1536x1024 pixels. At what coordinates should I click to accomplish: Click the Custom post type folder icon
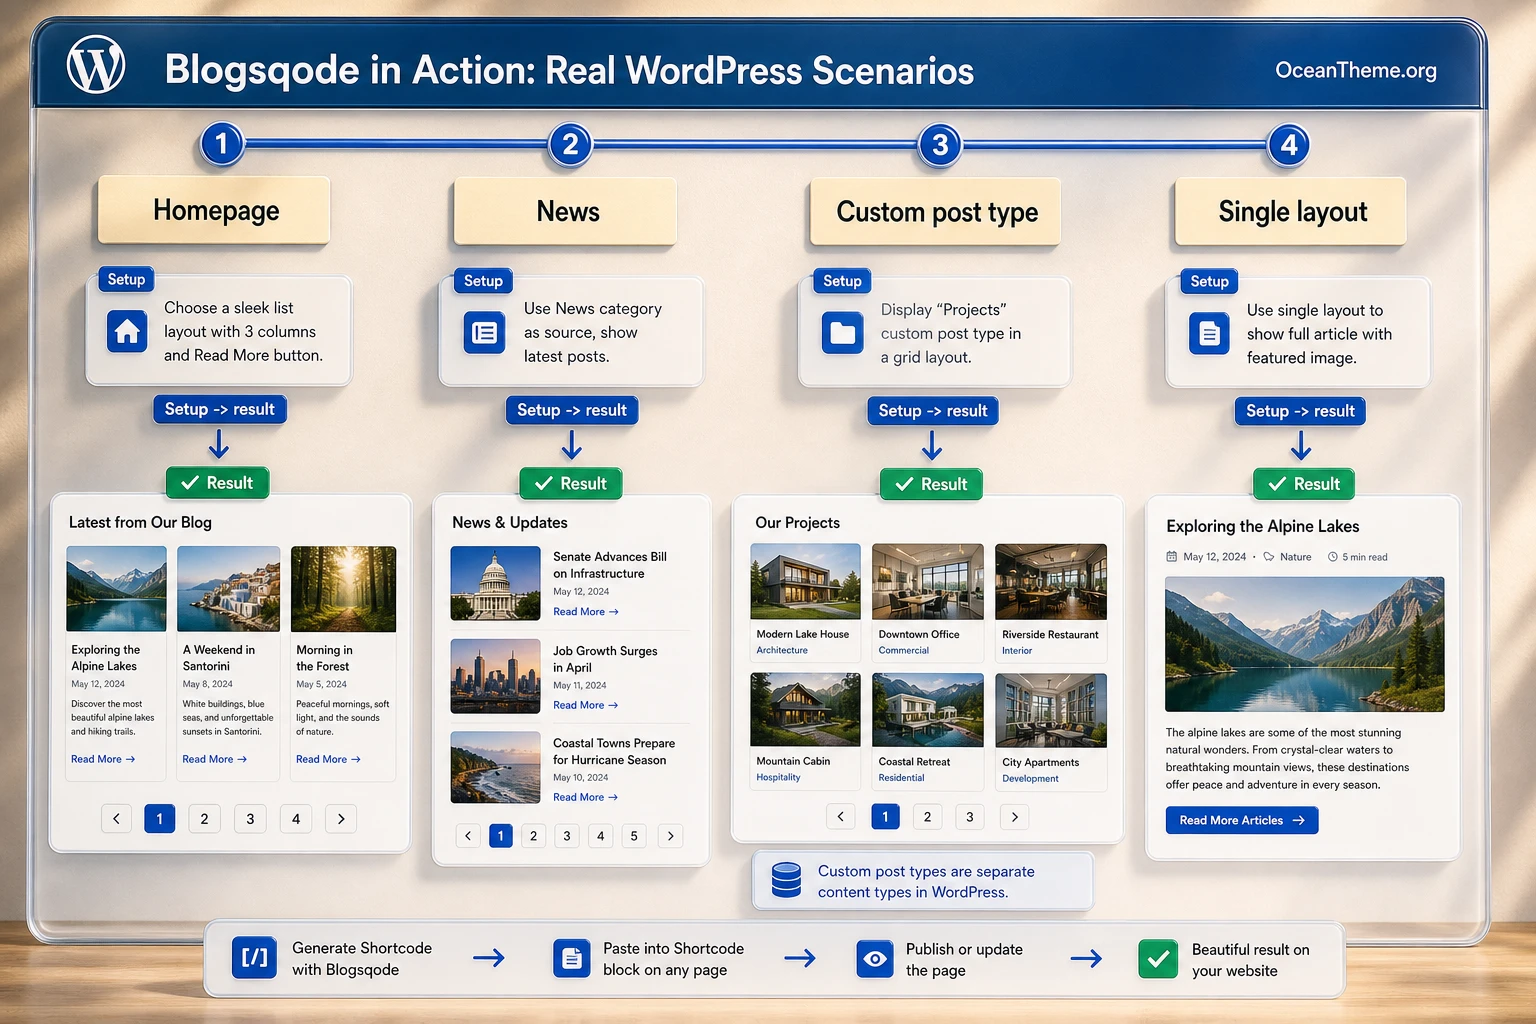[x=843, y=333]
